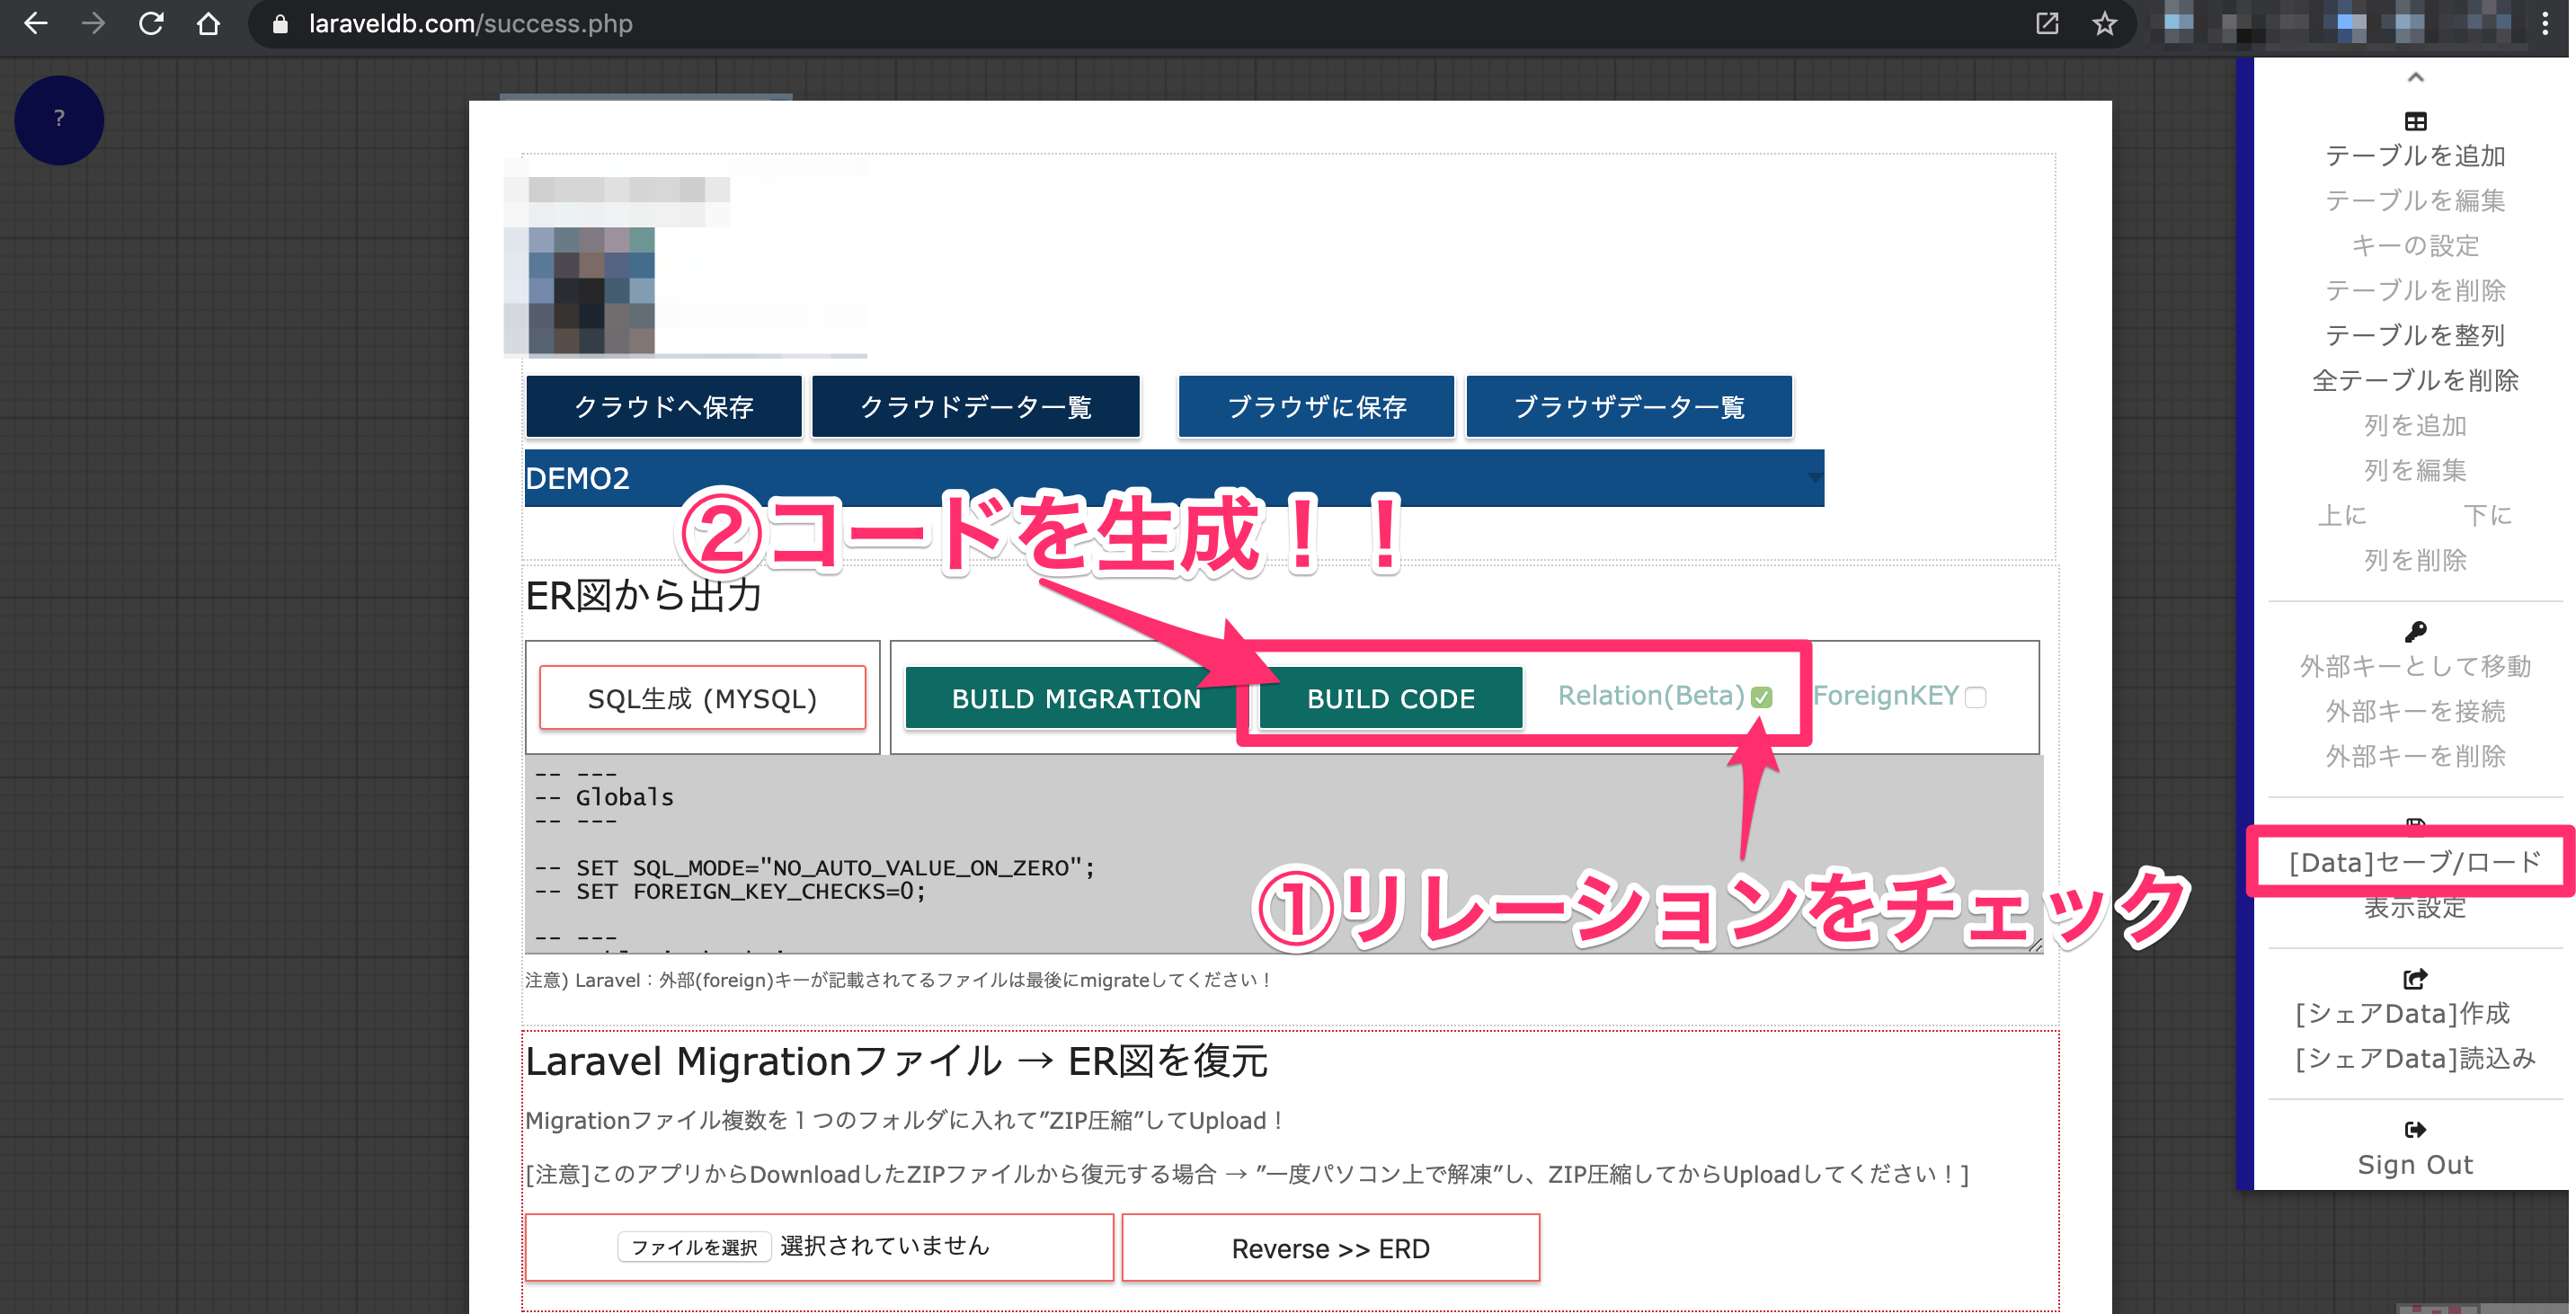
Task: Open 表示設定 in the sidebar
Action: [2415, 908]
